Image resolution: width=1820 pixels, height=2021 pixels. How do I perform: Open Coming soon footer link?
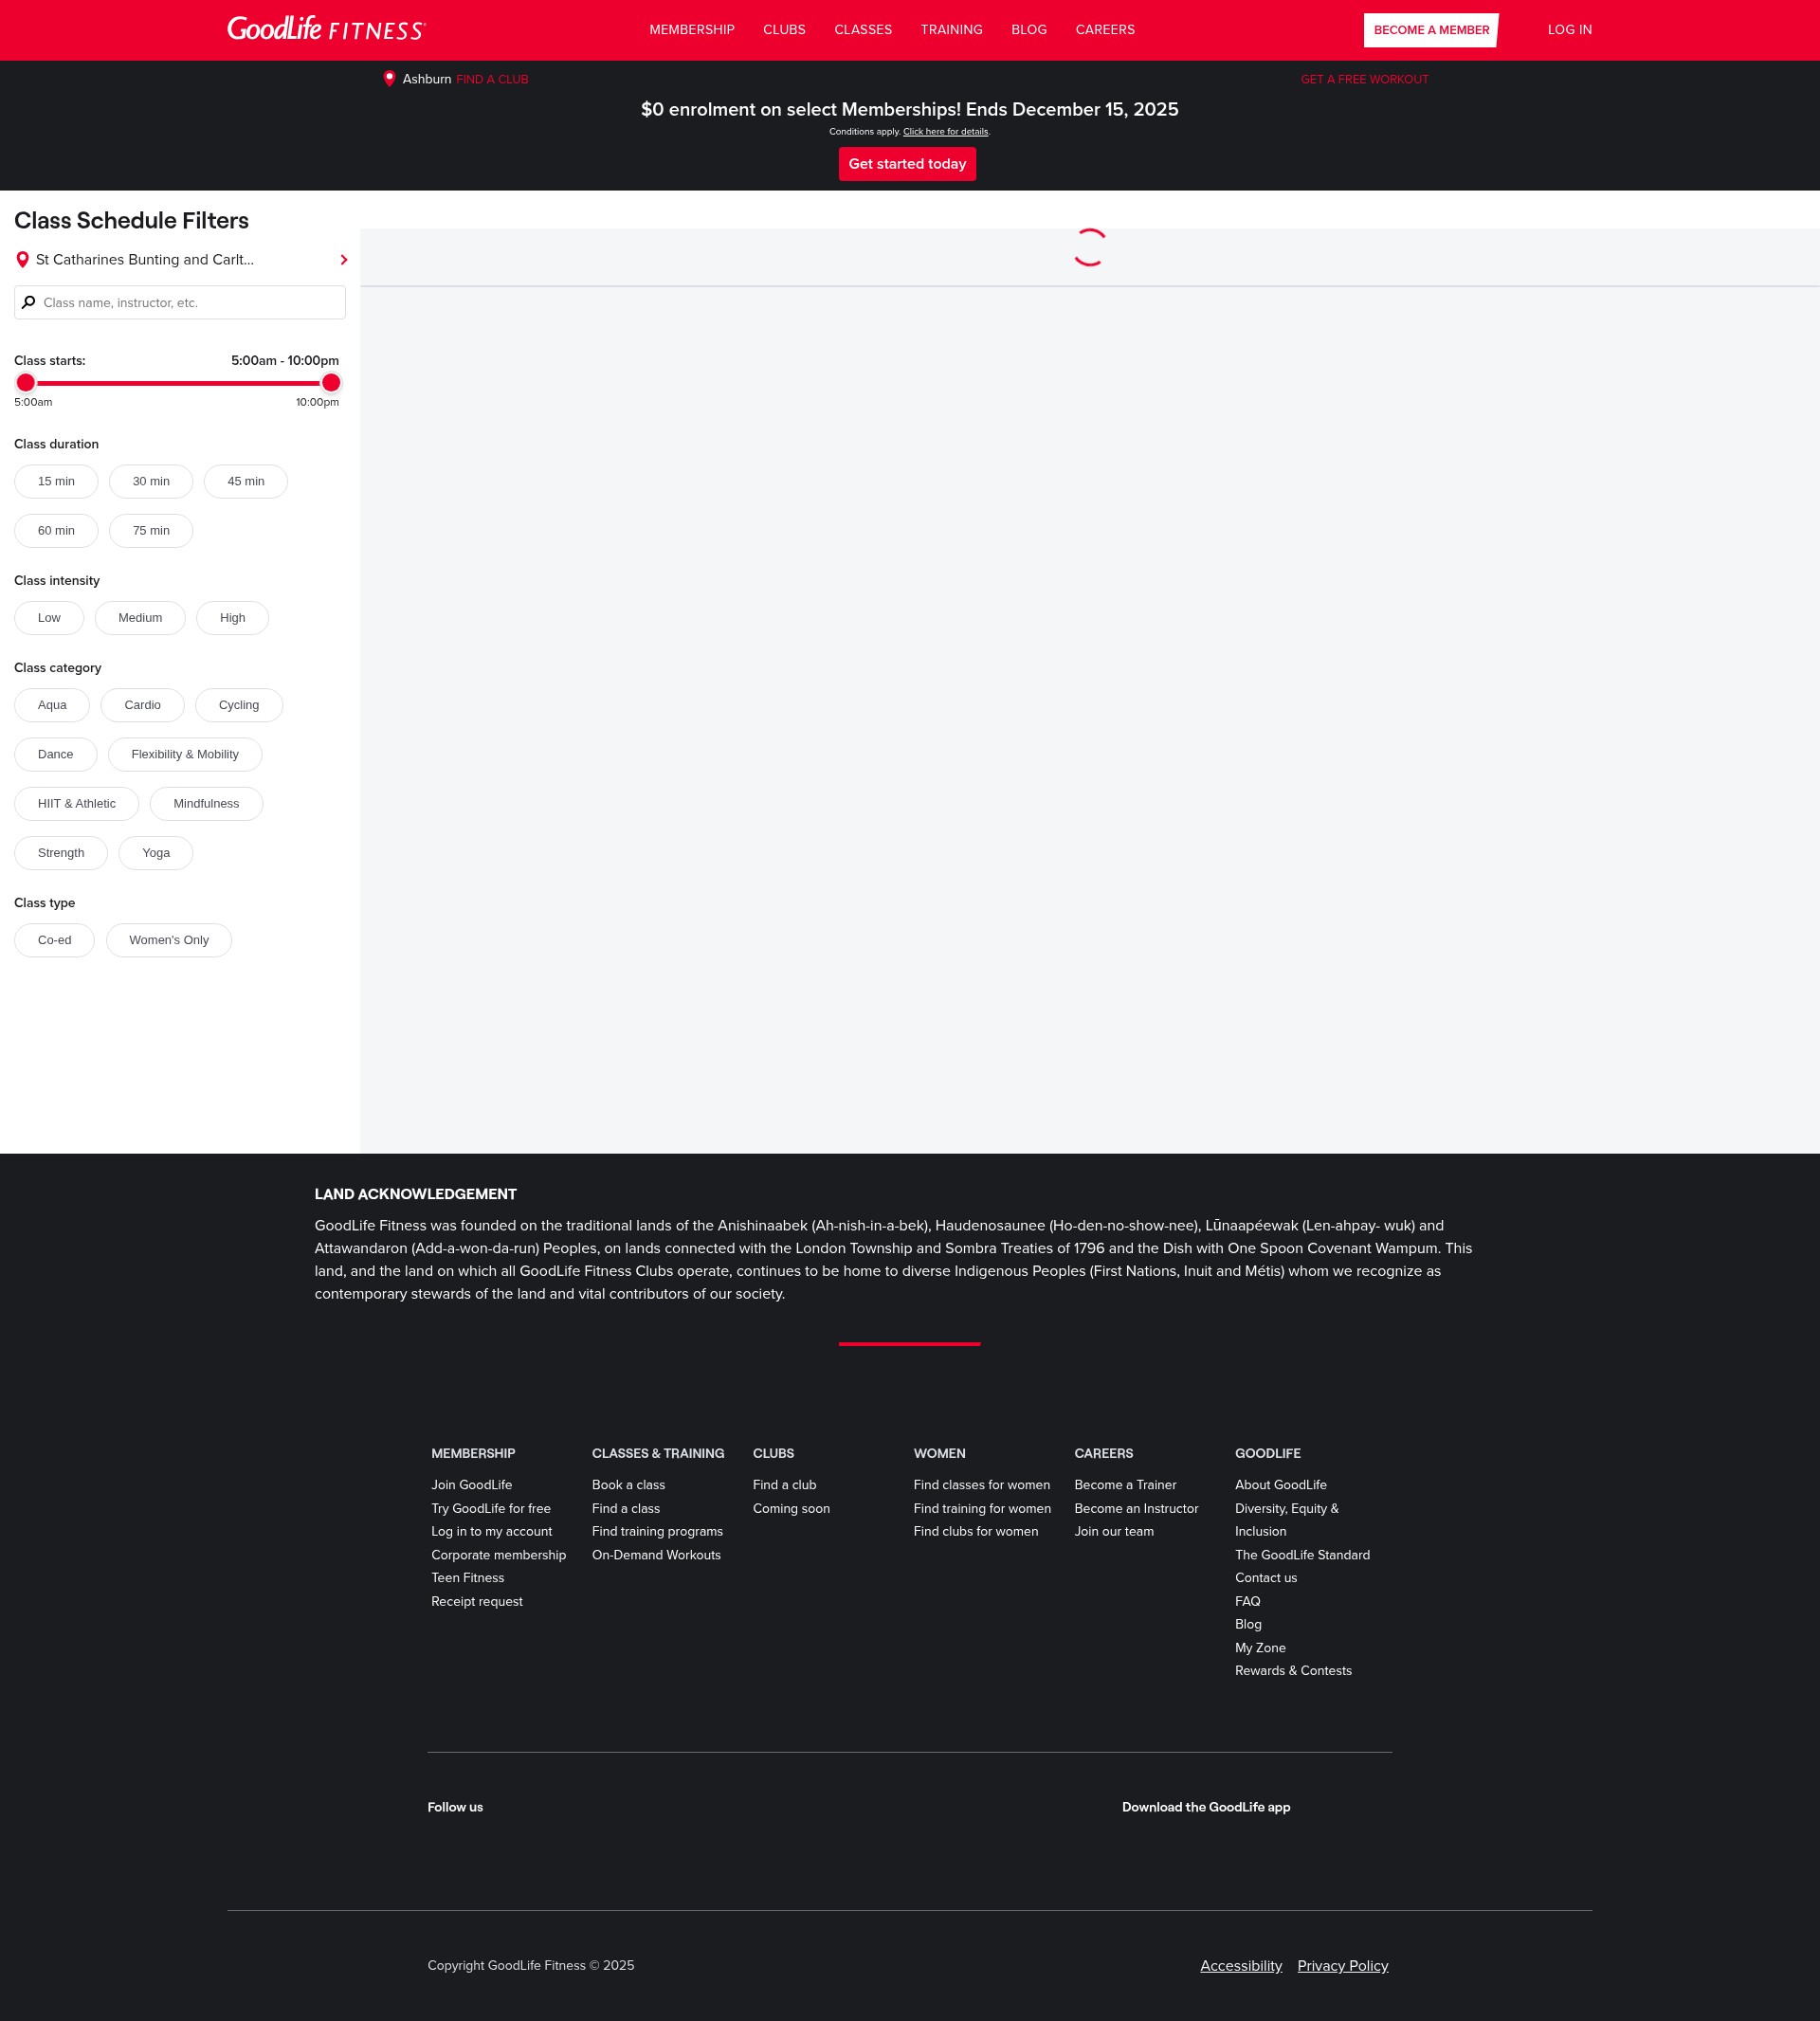click(x=791, y=1508)
